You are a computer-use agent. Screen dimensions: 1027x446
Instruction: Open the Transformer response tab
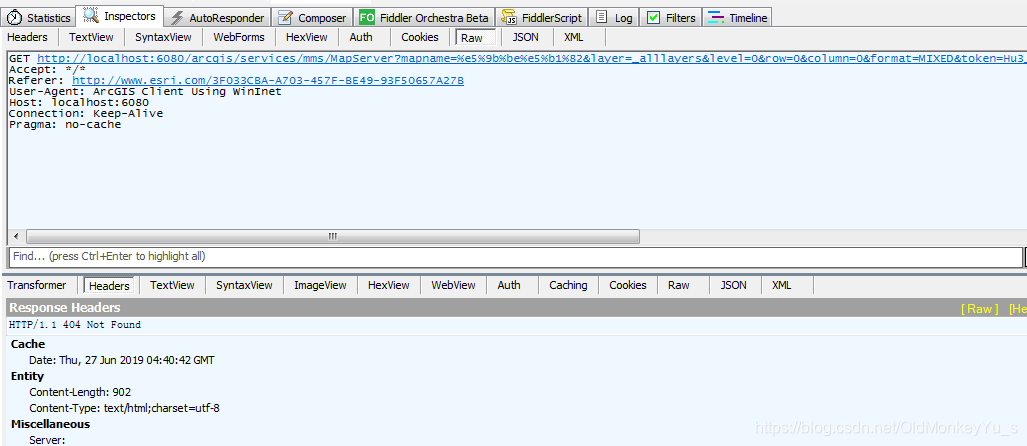point(37,285)
